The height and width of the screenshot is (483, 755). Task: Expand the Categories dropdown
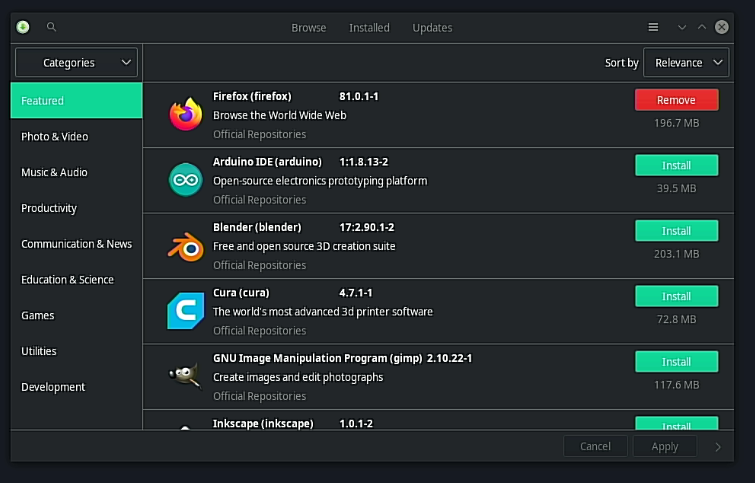(76, 63)
